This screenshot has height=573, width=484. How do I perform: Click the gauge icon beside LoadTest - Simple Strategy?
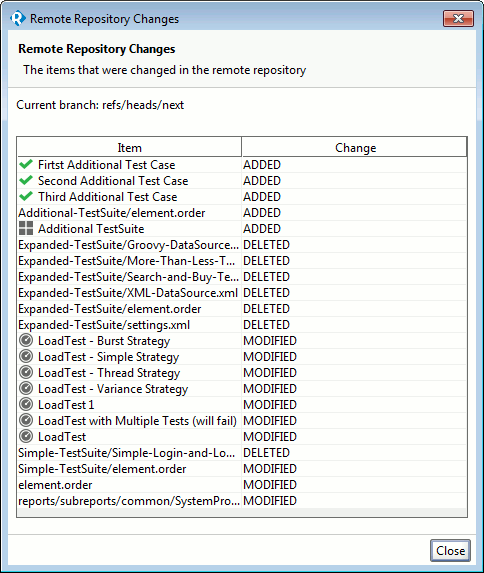26,357
